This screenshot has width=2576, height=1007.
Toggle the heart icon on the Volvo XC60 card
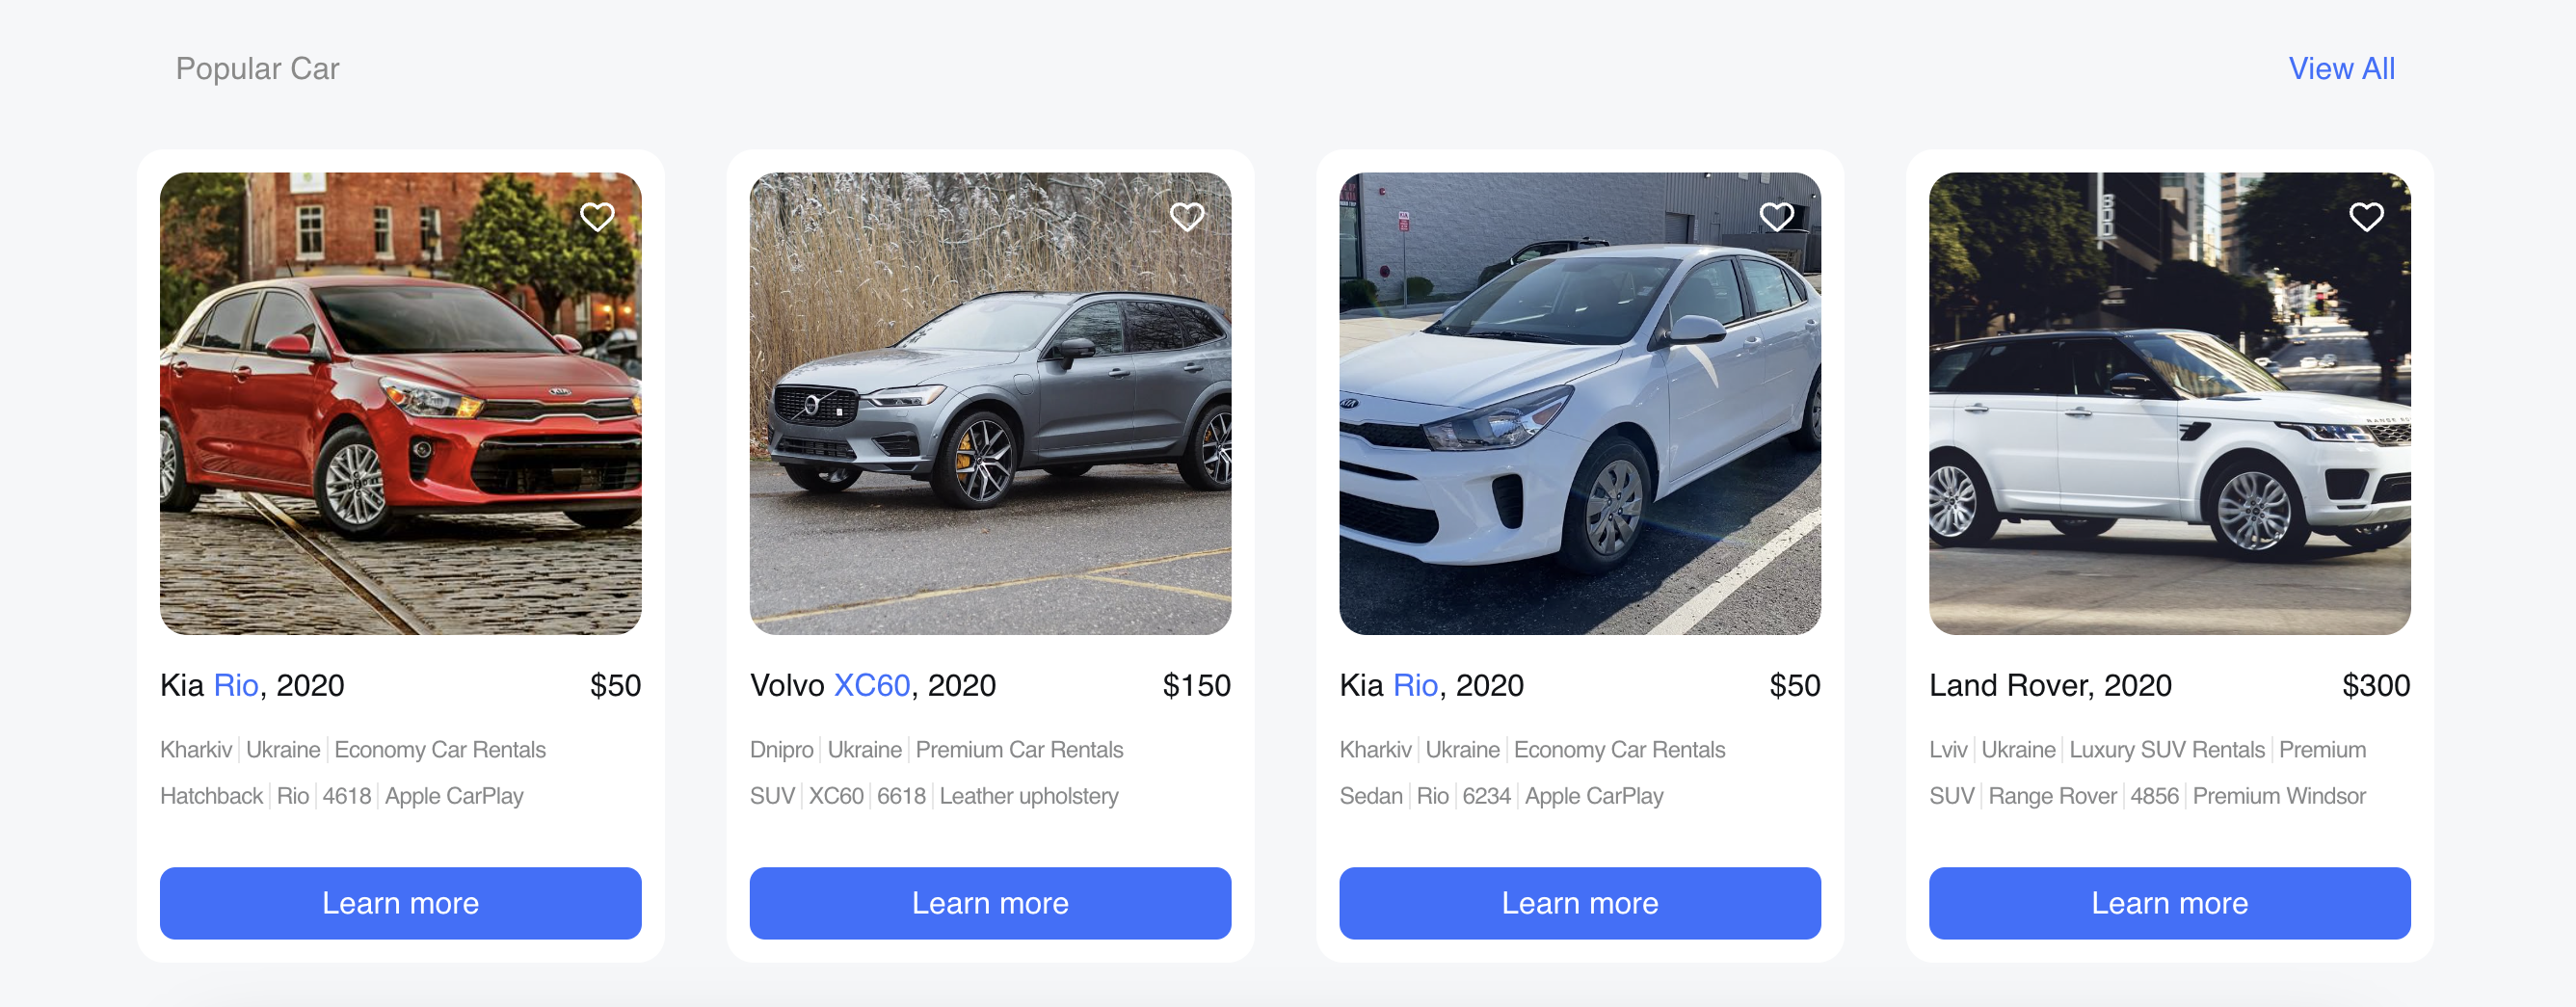click(x=1188, y=216)
